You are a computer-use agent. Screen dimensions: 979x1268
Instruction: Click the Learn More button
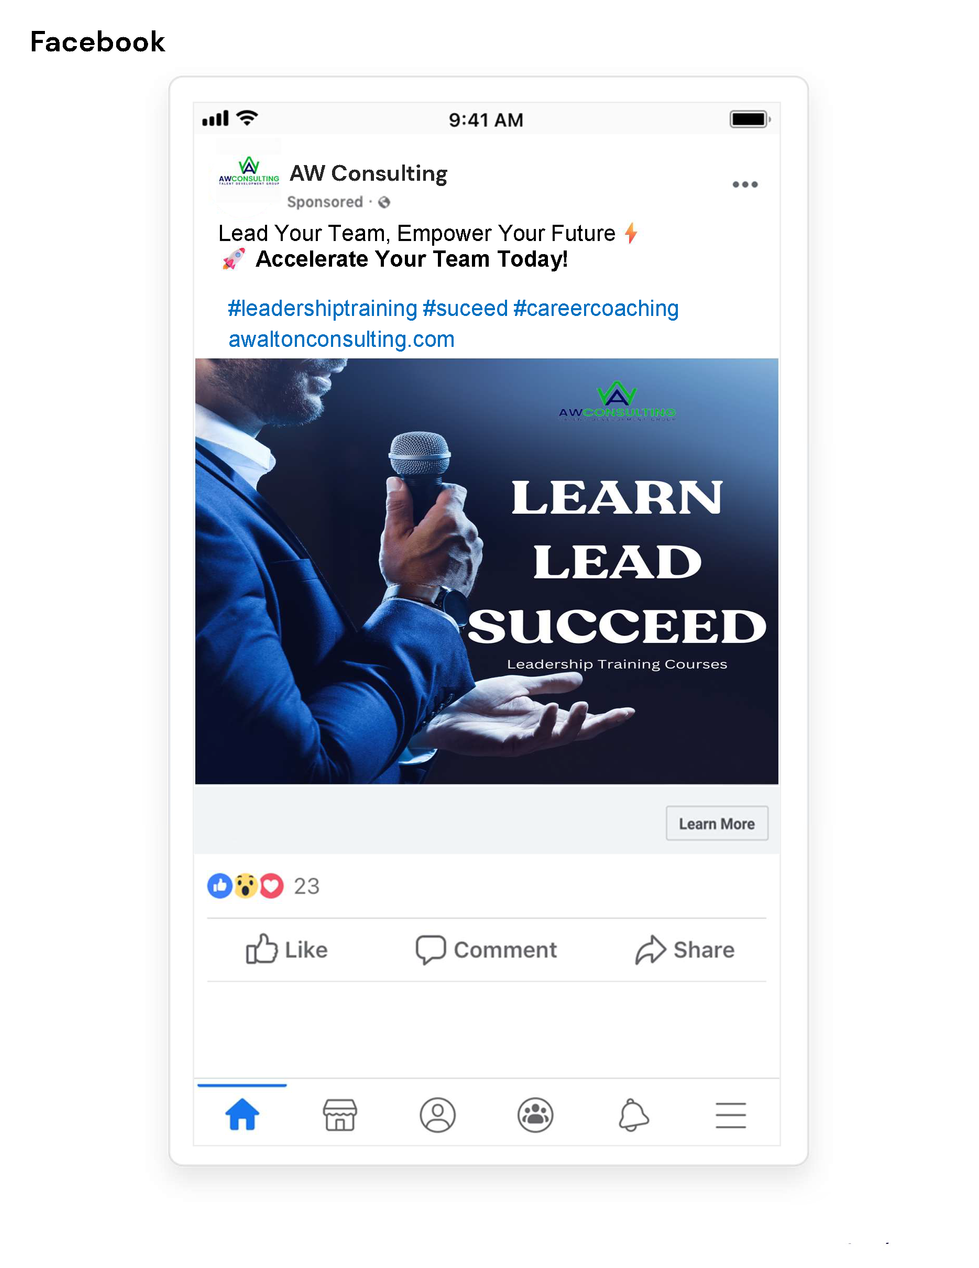click(717, 823)
